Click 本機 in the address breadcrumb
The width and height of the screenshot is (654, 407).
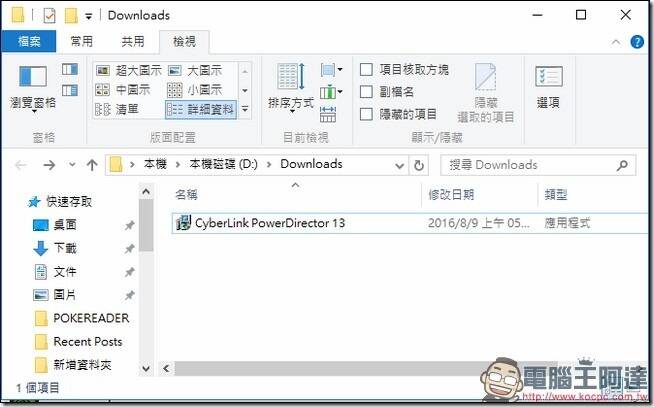tap(155, 164)
